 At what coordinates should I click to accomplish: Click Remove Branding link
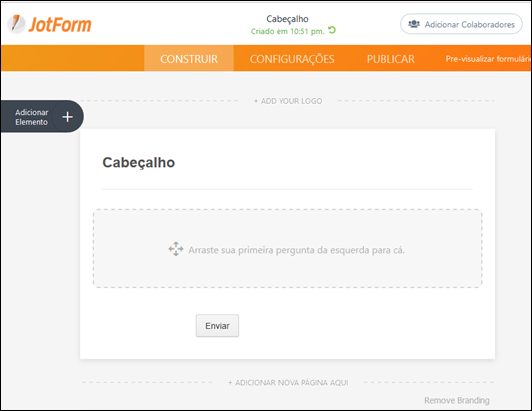pyautogui.click(x=457, y=400)
